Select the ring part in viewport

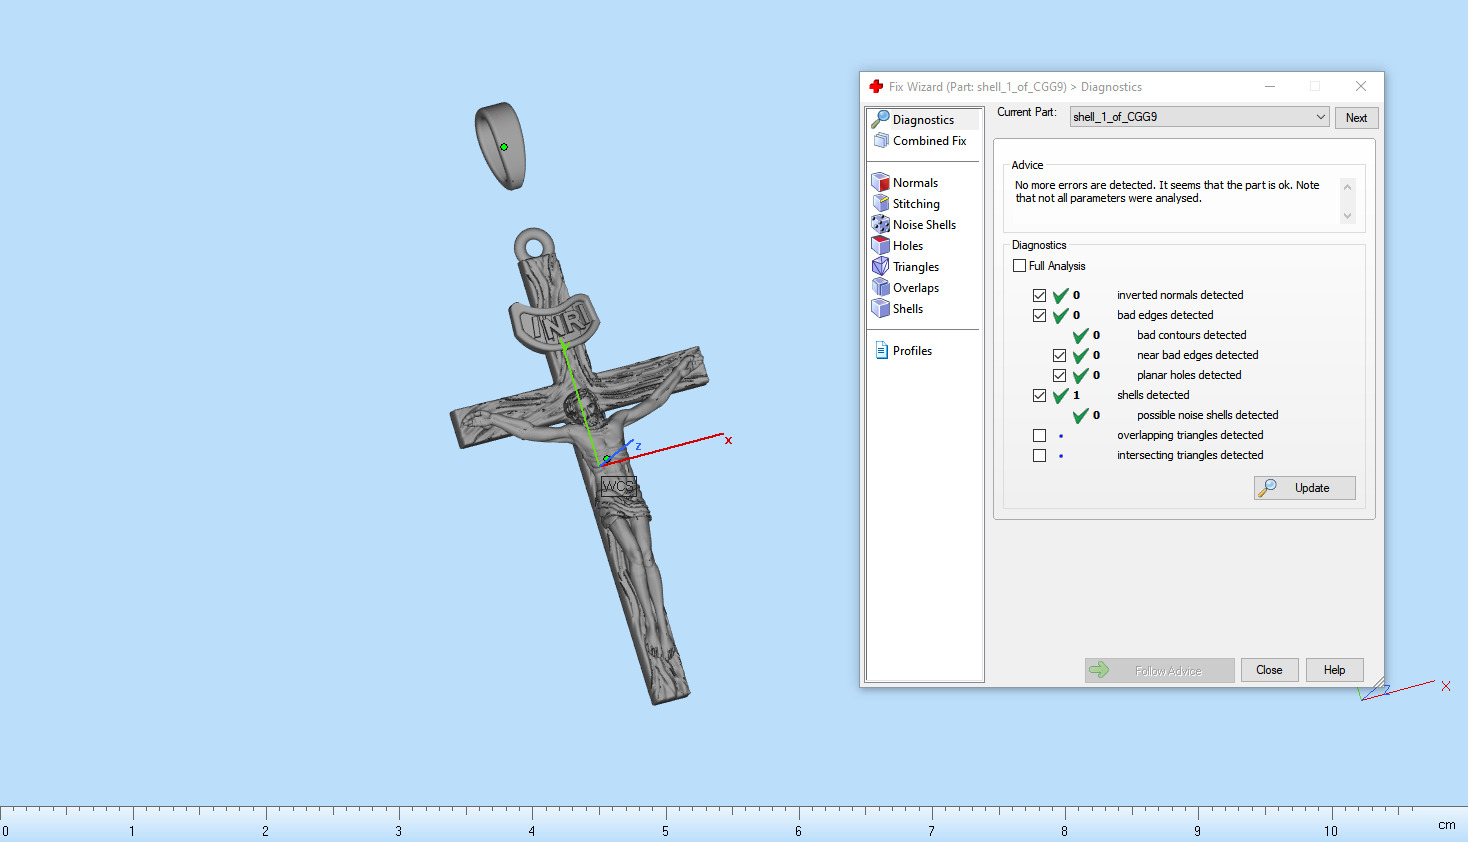(501, 146)
